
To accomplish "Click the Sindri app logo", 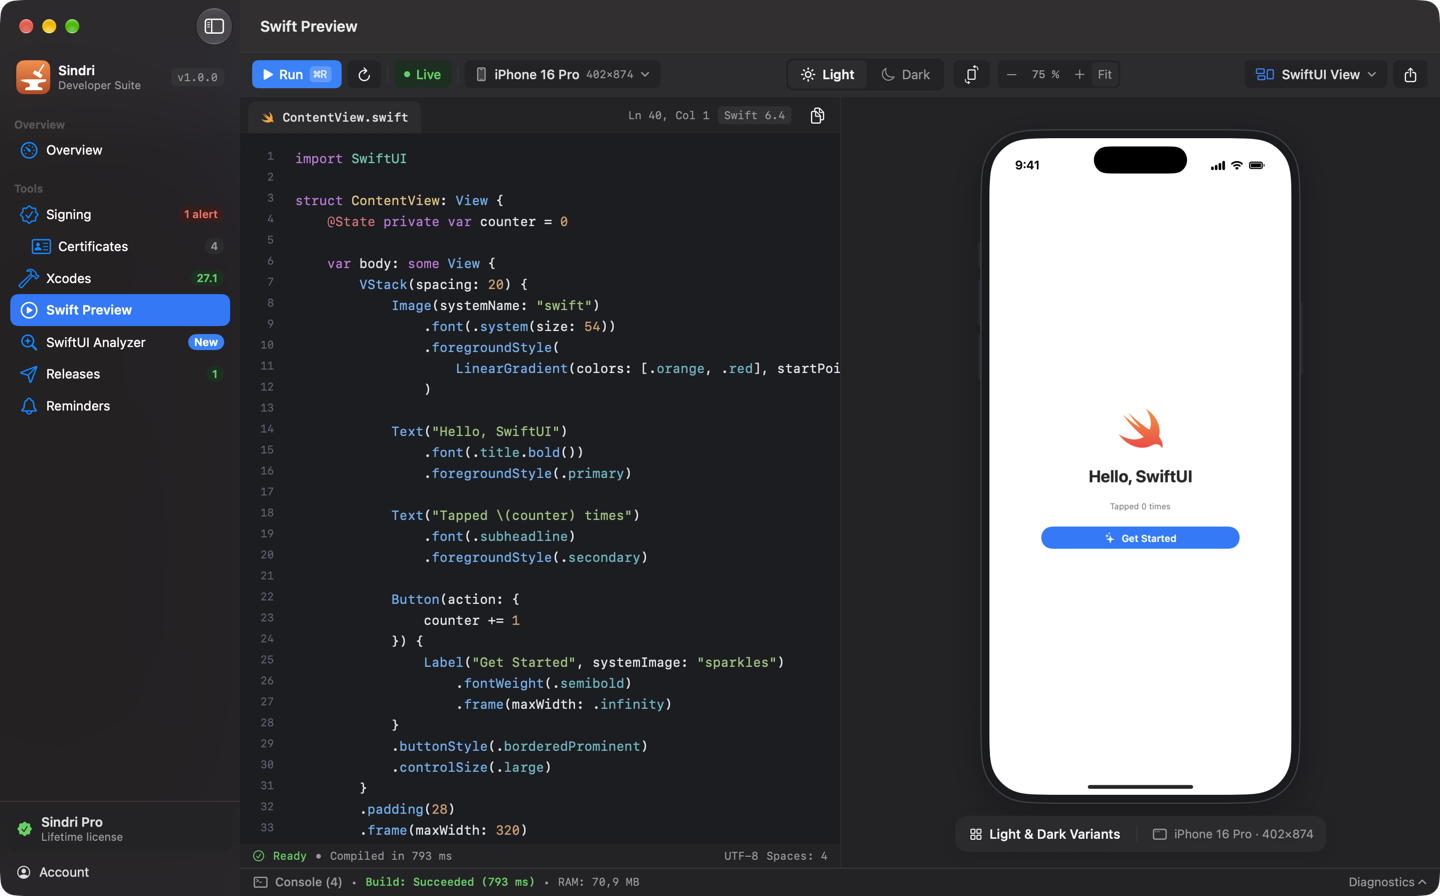I will click(x=33, y=77).
